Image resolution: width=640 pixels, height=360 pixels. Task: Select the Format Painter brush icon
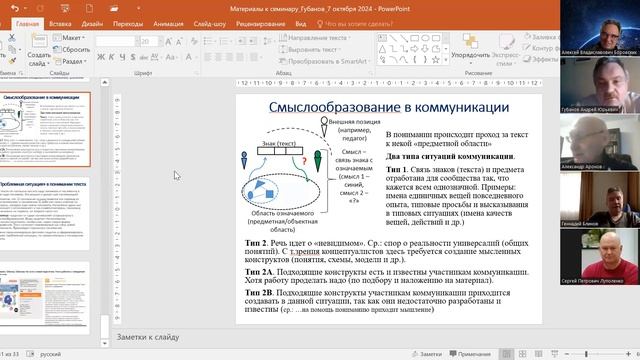(12, 60)
